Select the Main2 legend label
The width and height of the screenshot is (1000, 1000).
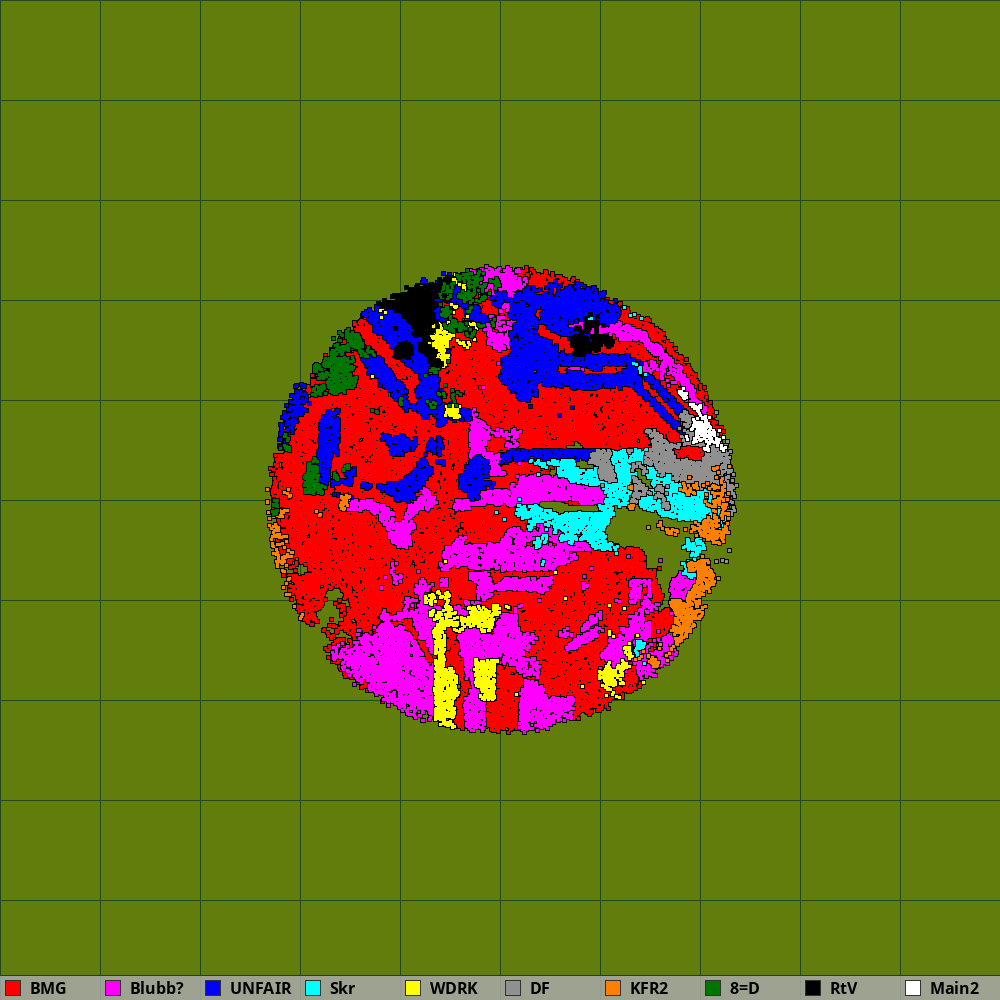click(954, 988)
